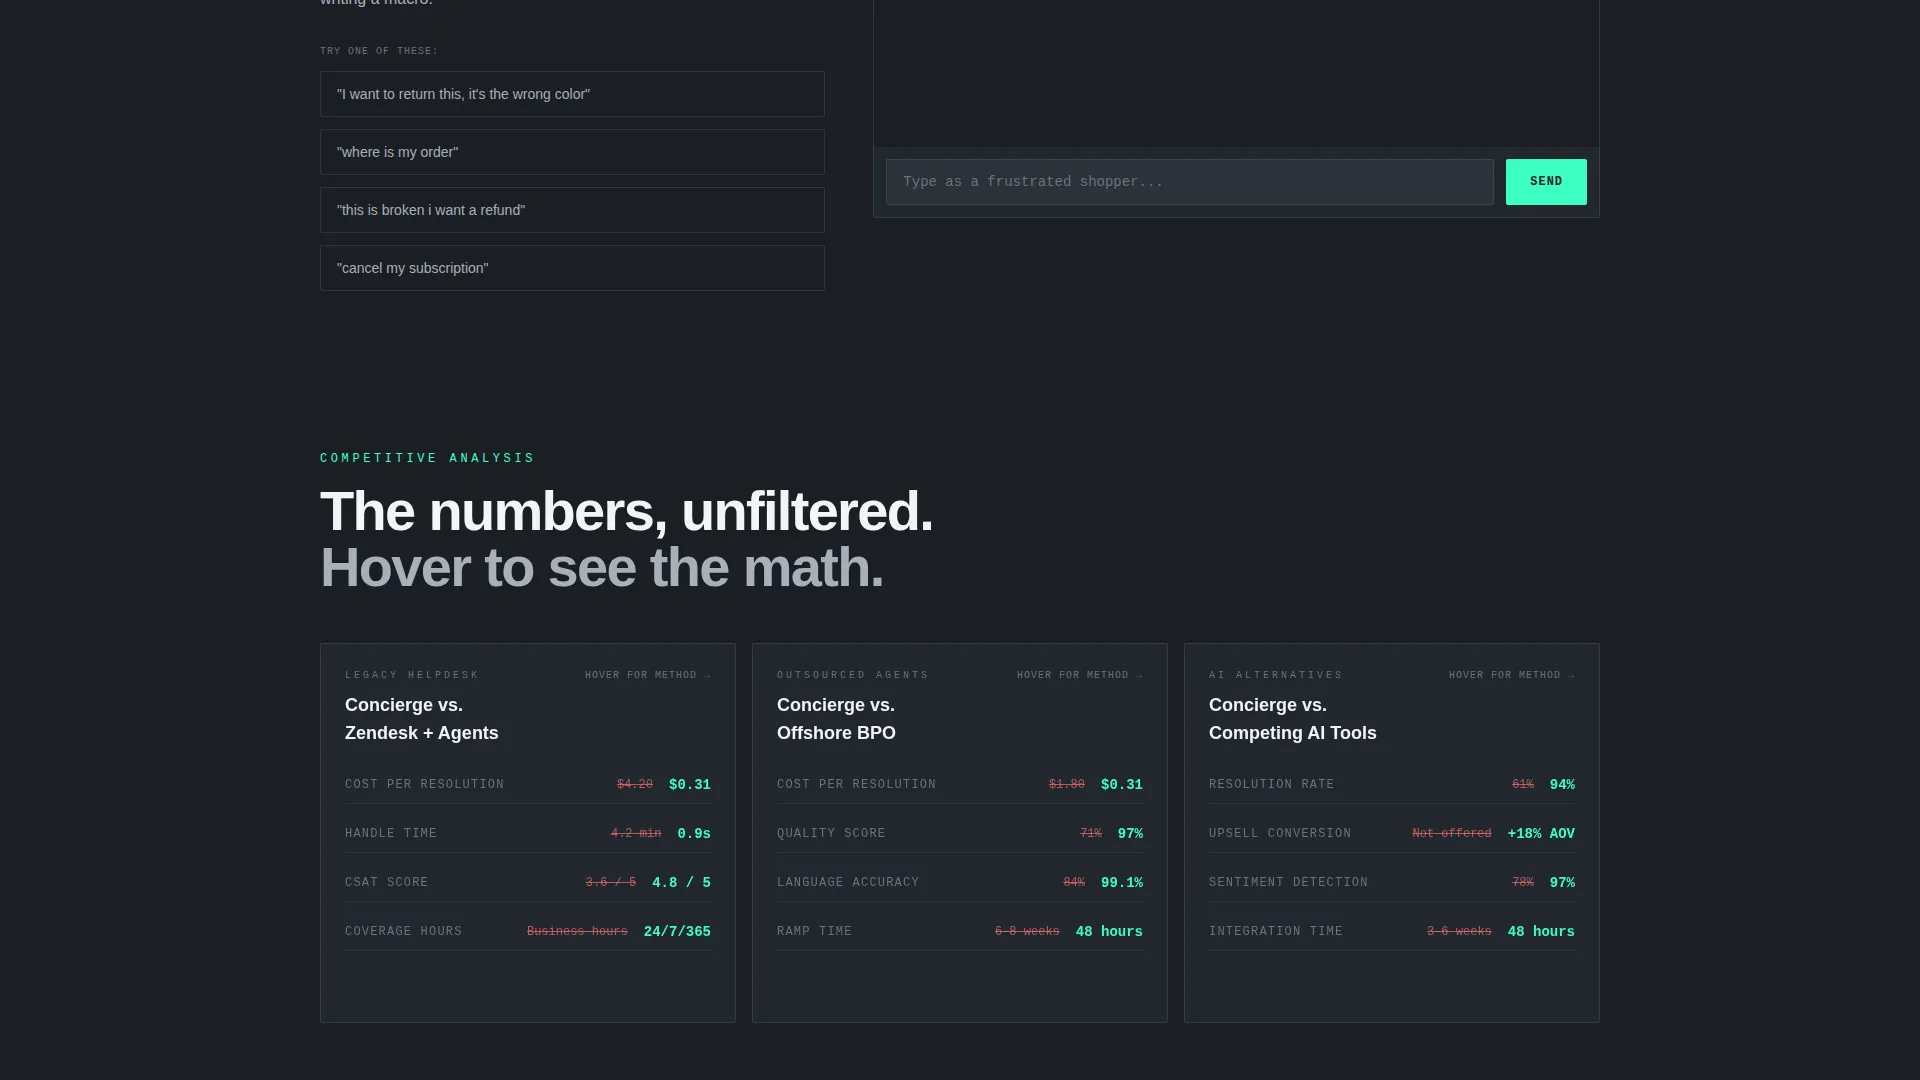
Task: Click the OUTSOURCED AGENTS label
Action: tap(853, 675)
